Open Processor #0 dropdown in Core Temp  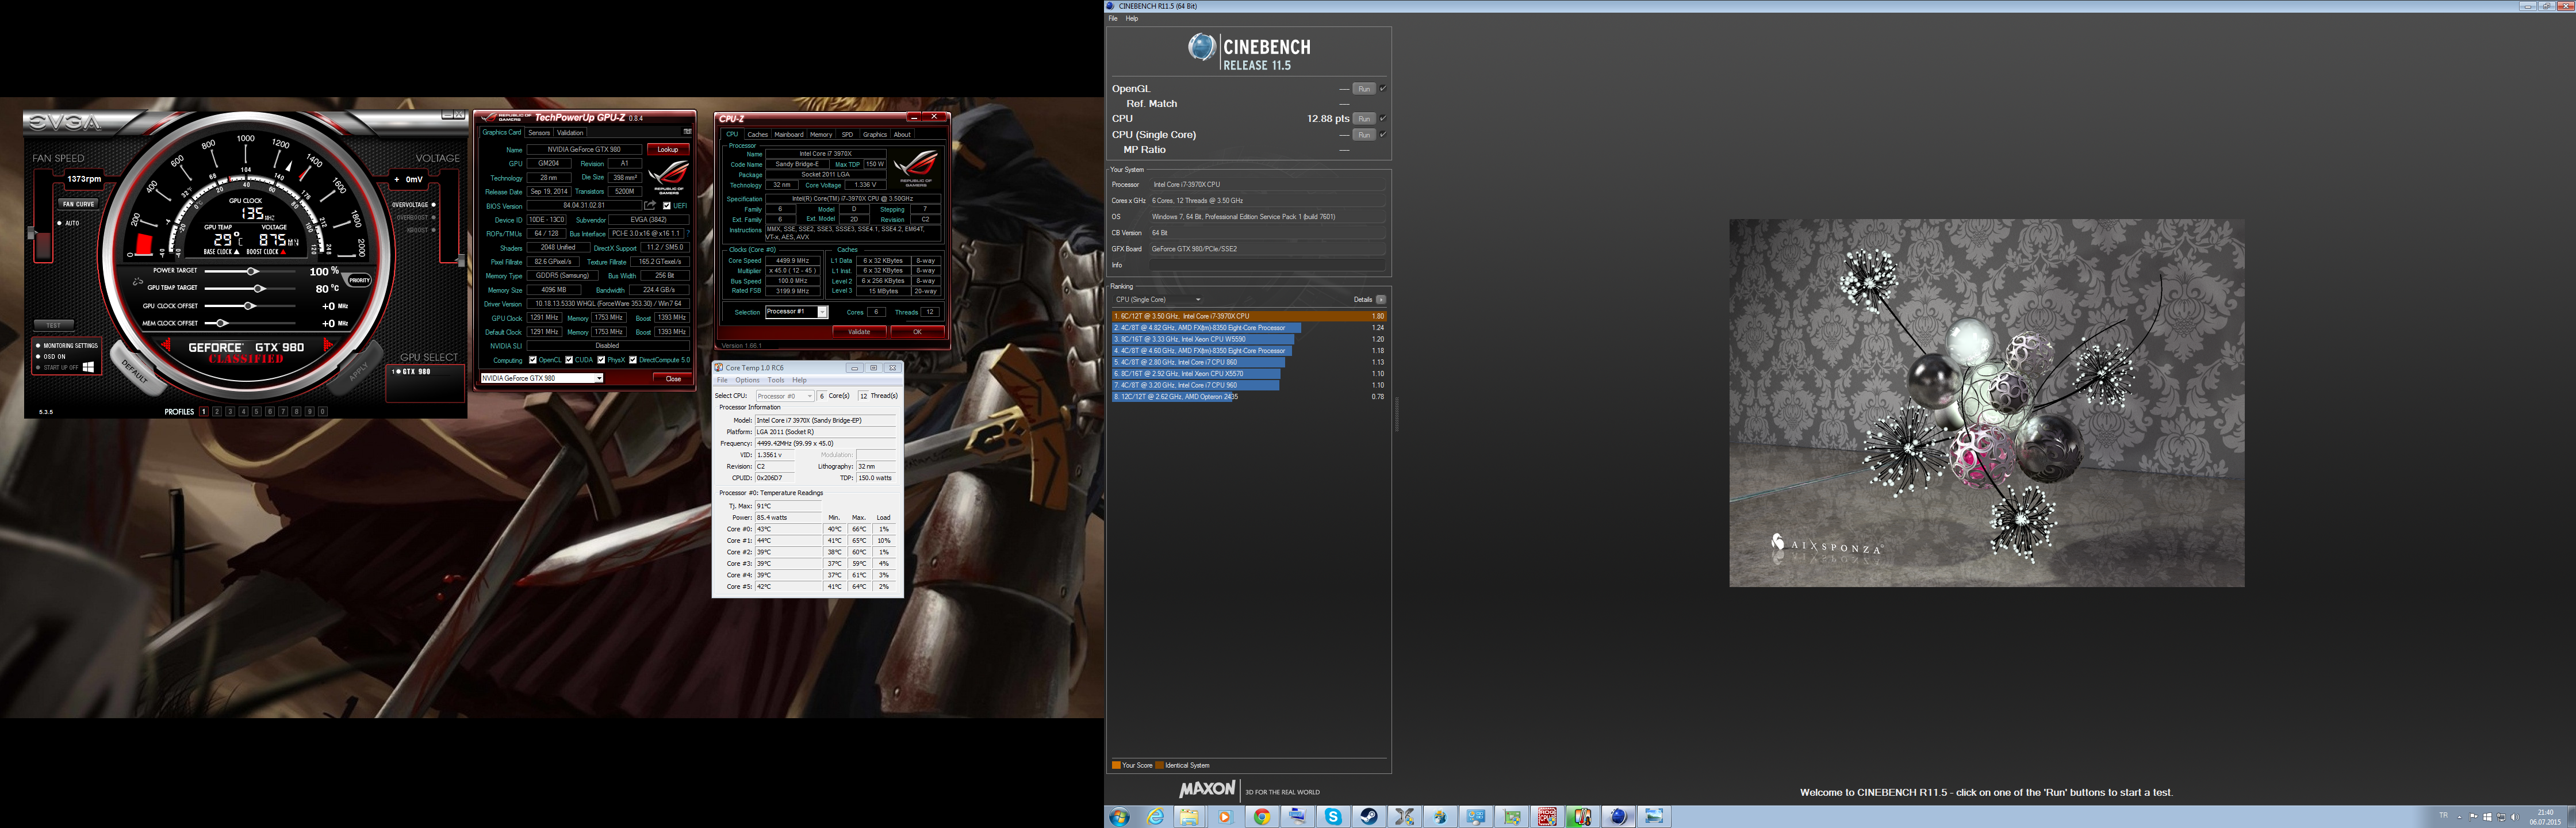click(785, 396)
